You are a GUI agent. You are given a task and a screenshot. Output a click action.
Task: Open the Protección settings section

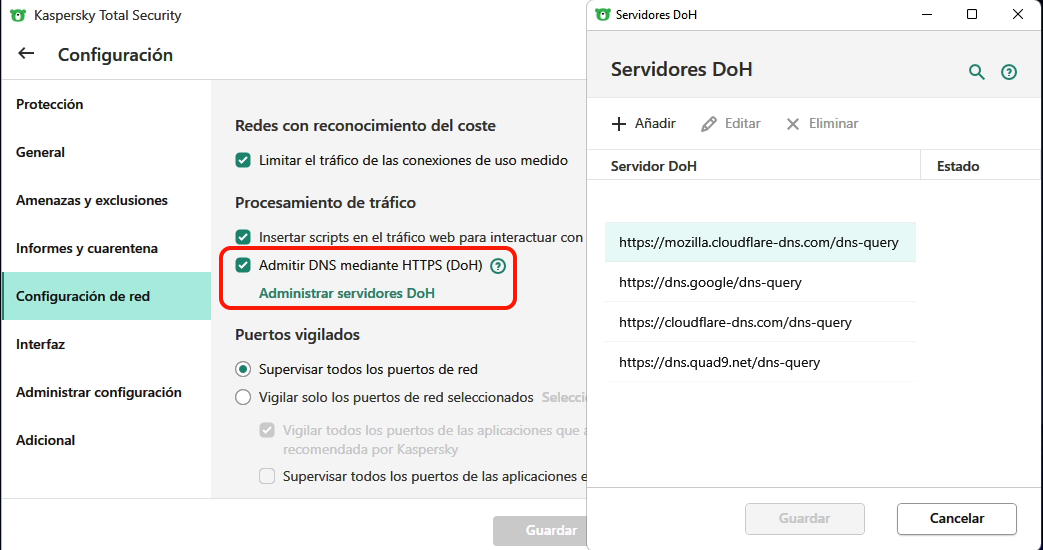coord(106,104)
